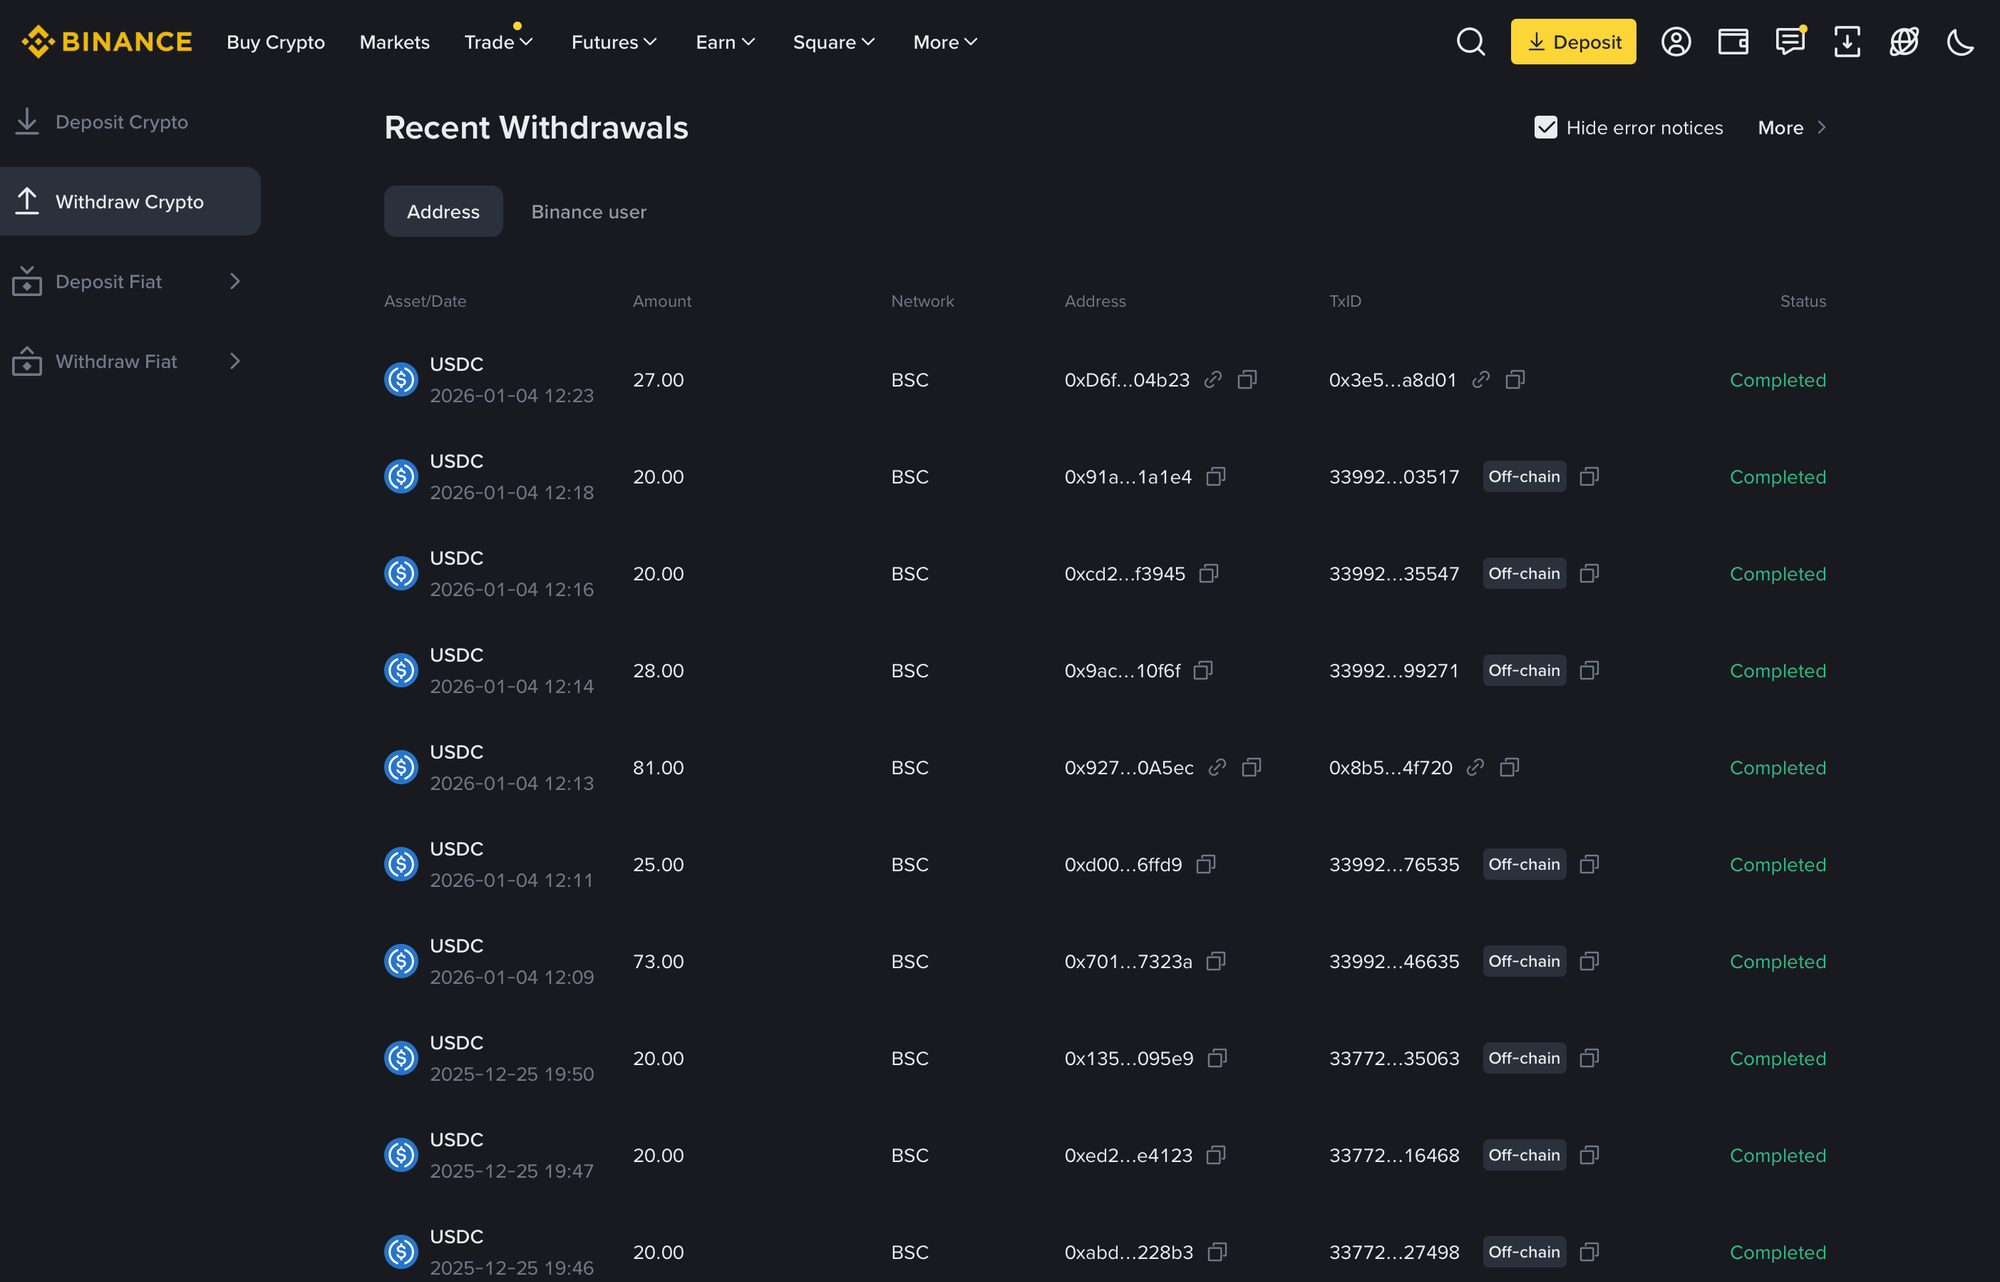Viewport: 2000px width, 1282px height.
Task: Select the Binance user tab
Action: point(588,211)
